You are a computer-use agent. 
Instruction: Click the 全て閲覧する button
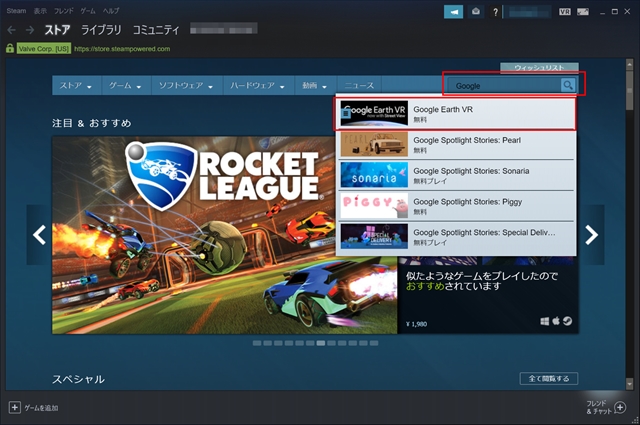548,379
